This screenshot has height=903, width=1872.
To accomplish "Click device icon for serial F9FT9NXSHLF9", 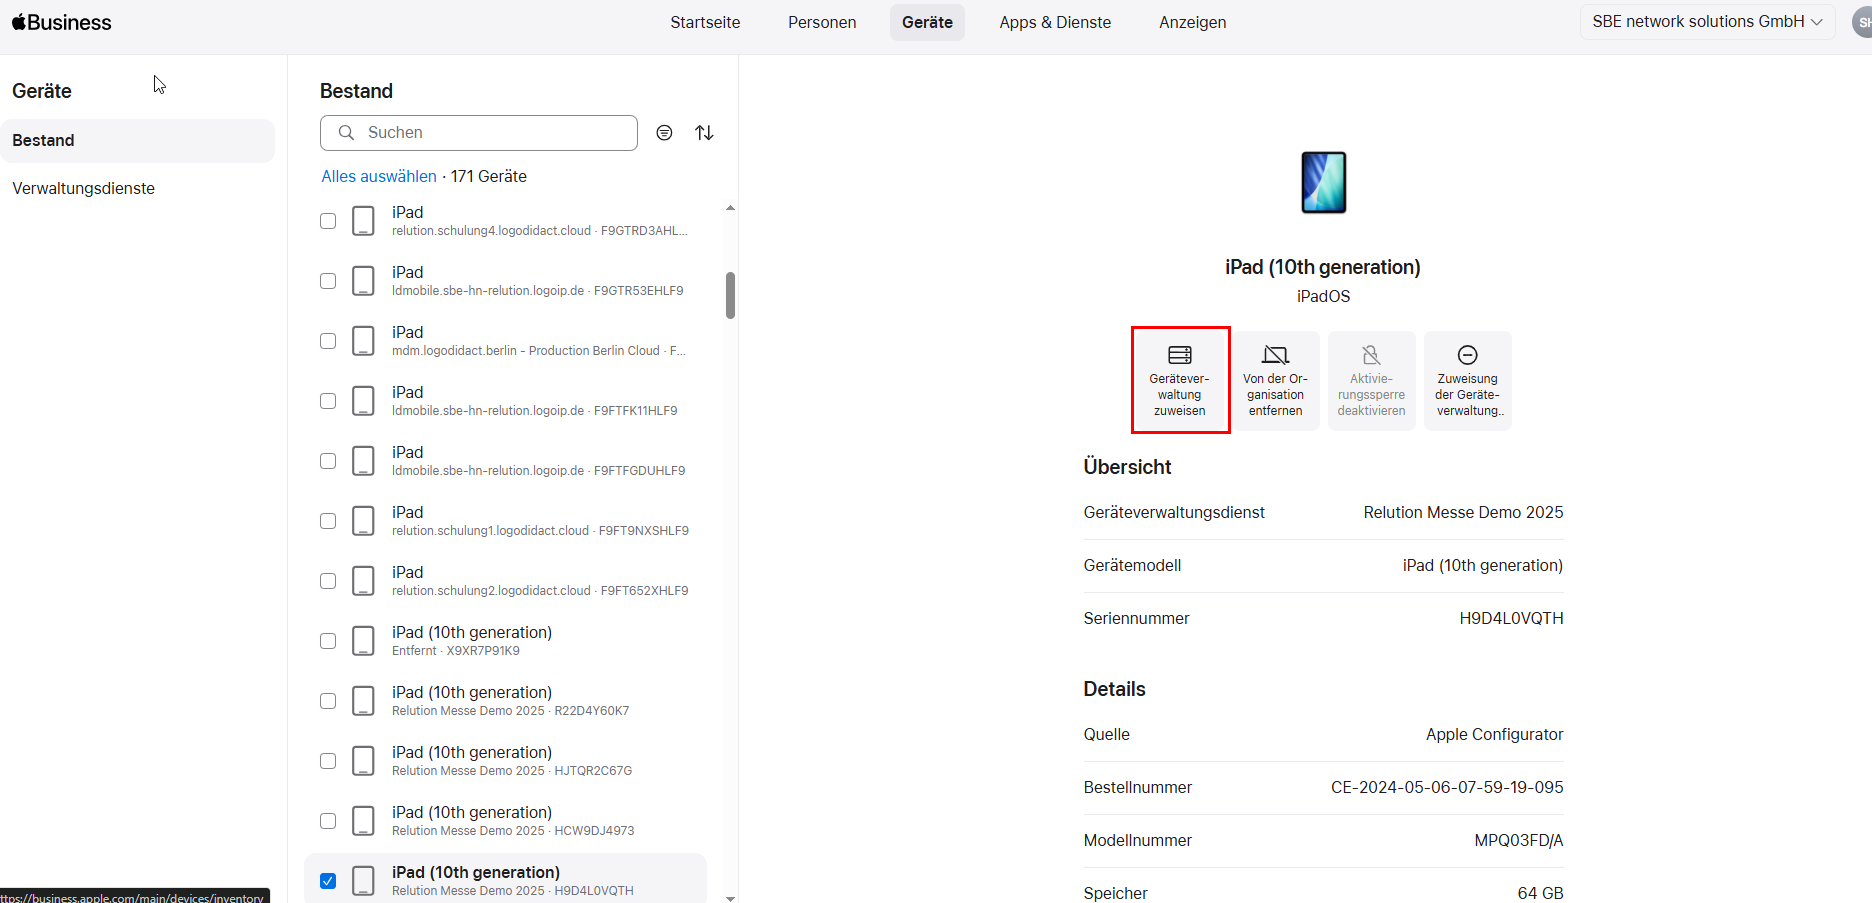I will (x=364, y=521).
